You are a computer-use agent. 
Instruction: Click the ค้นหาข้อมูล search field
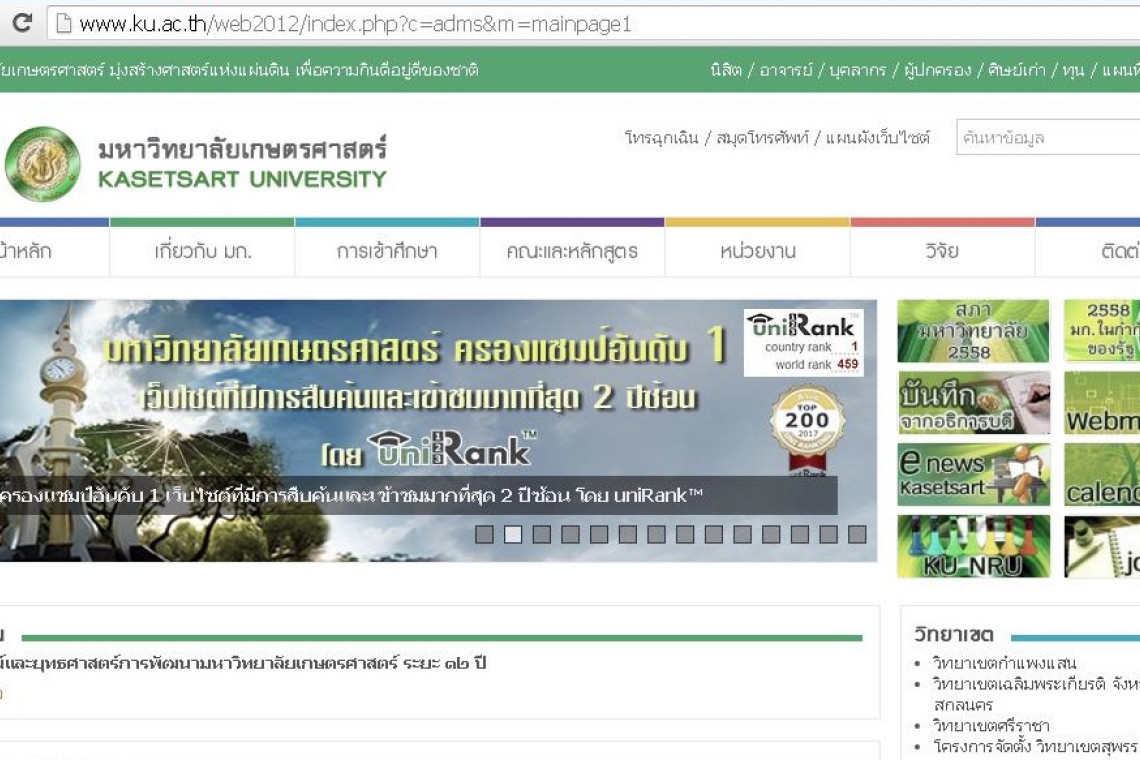(x=1047, y=138)
